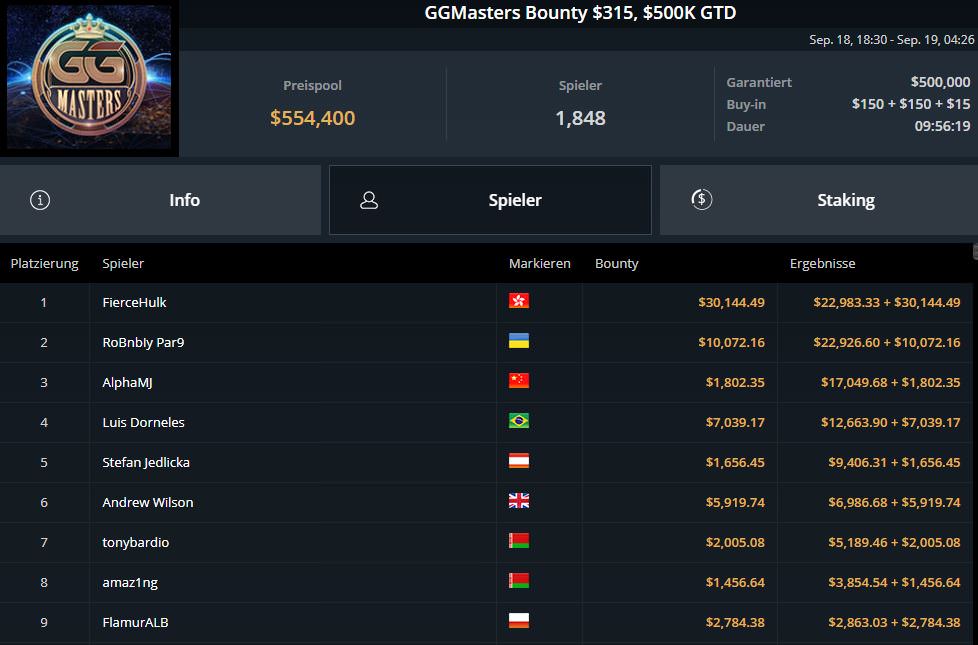Click result $5,189.46 + $2,005.08
The width and height of the screenshot is (978, 645).
pos(894,542)
